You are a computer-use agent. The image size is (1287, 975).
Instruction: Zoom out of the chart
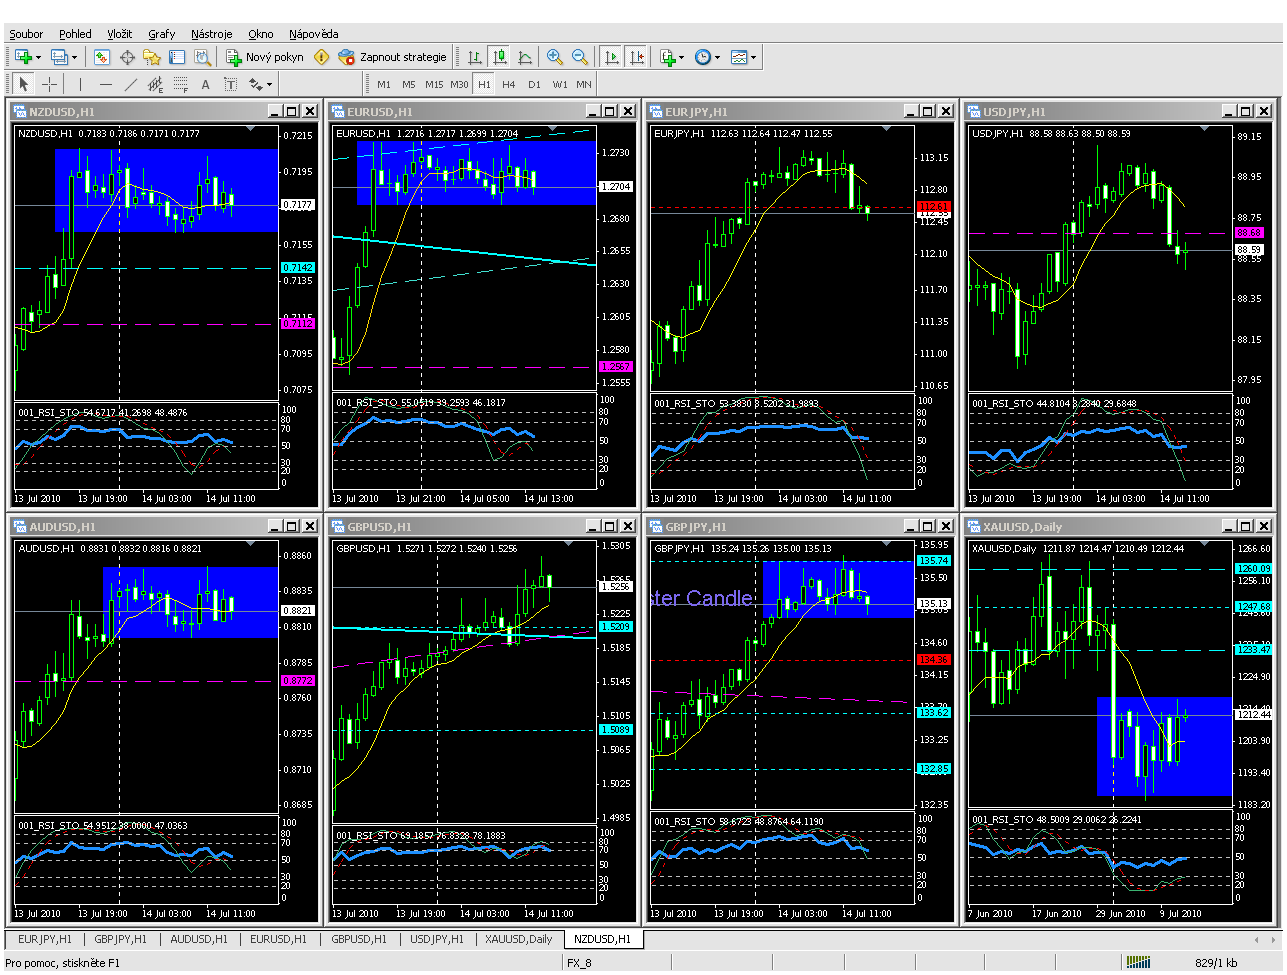579,58
